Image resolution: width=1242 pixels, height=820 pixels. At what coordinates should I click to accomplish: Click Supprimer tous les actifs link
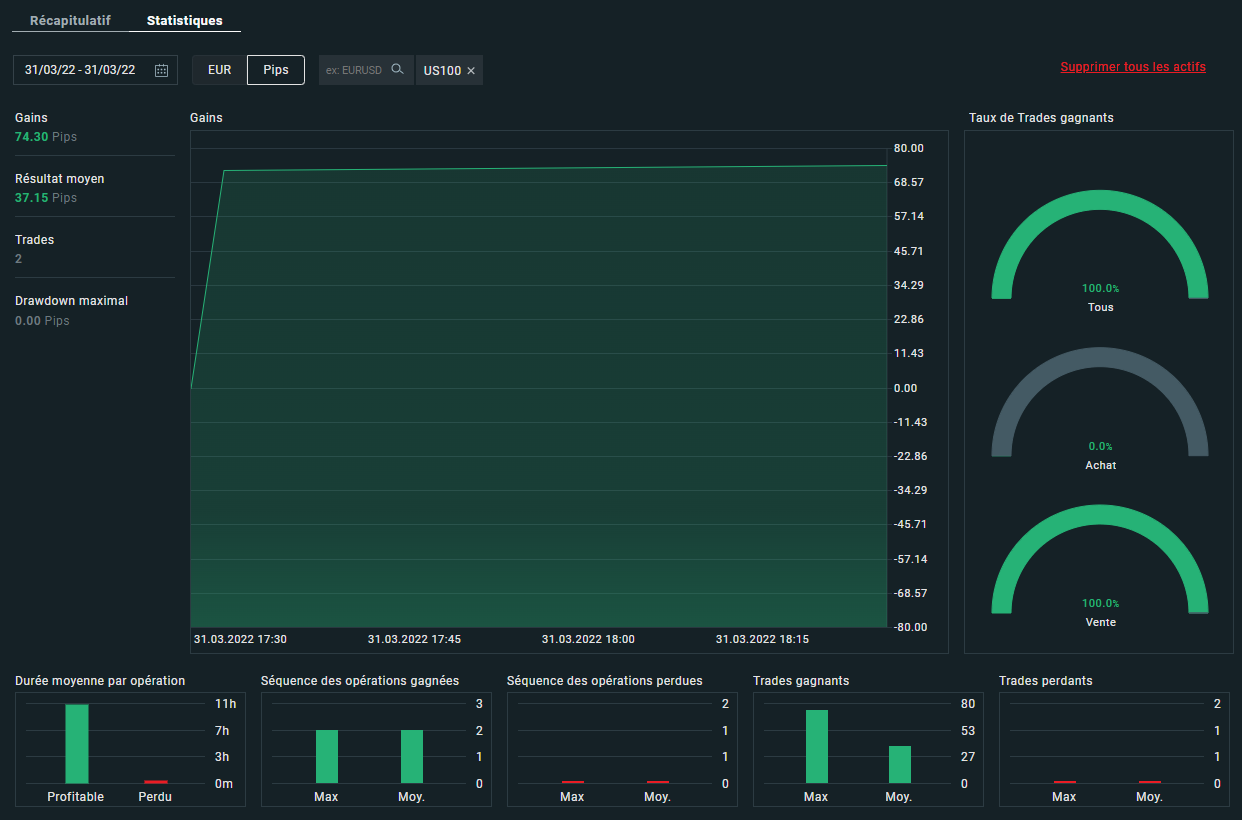1133,67
